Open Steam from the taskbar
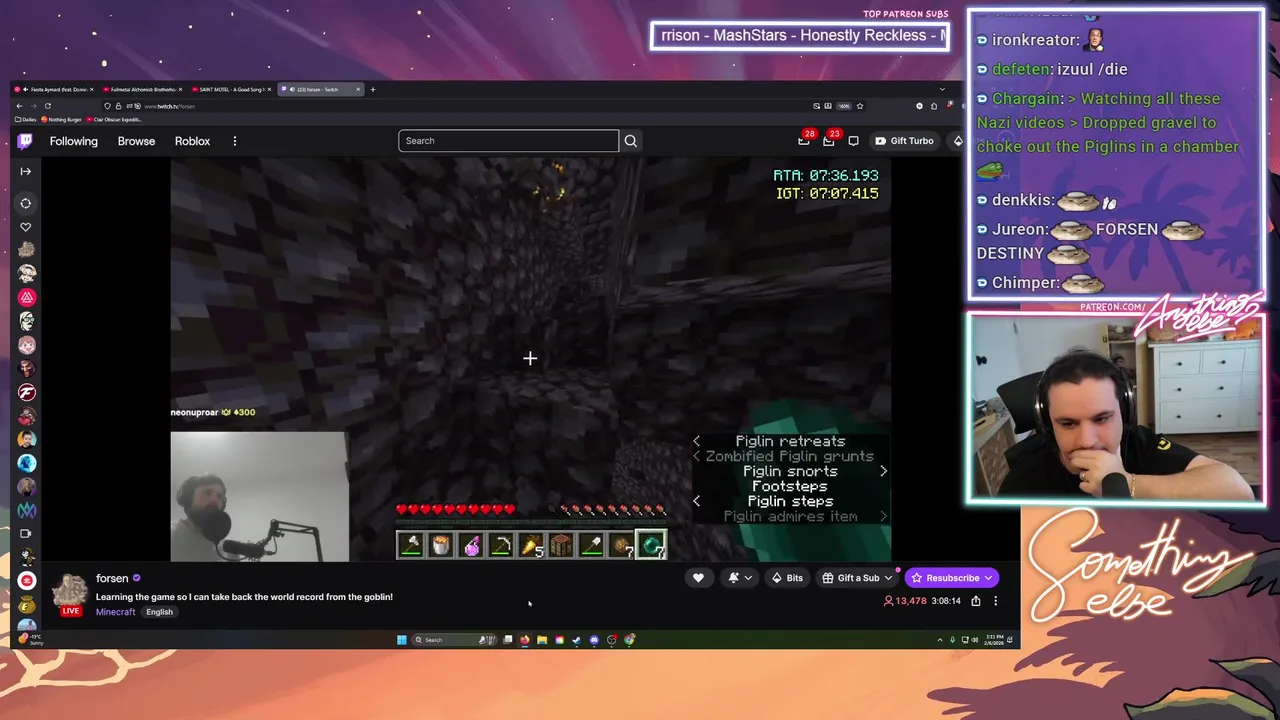This screenshot has width=1280, height=720. (577, 640)
